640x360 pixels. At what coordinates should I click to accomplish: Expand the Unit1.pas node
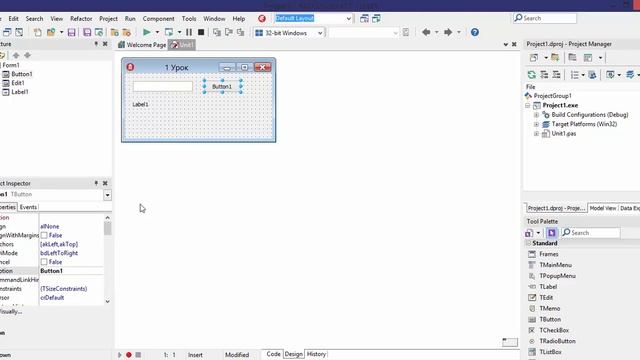(537, 133)
